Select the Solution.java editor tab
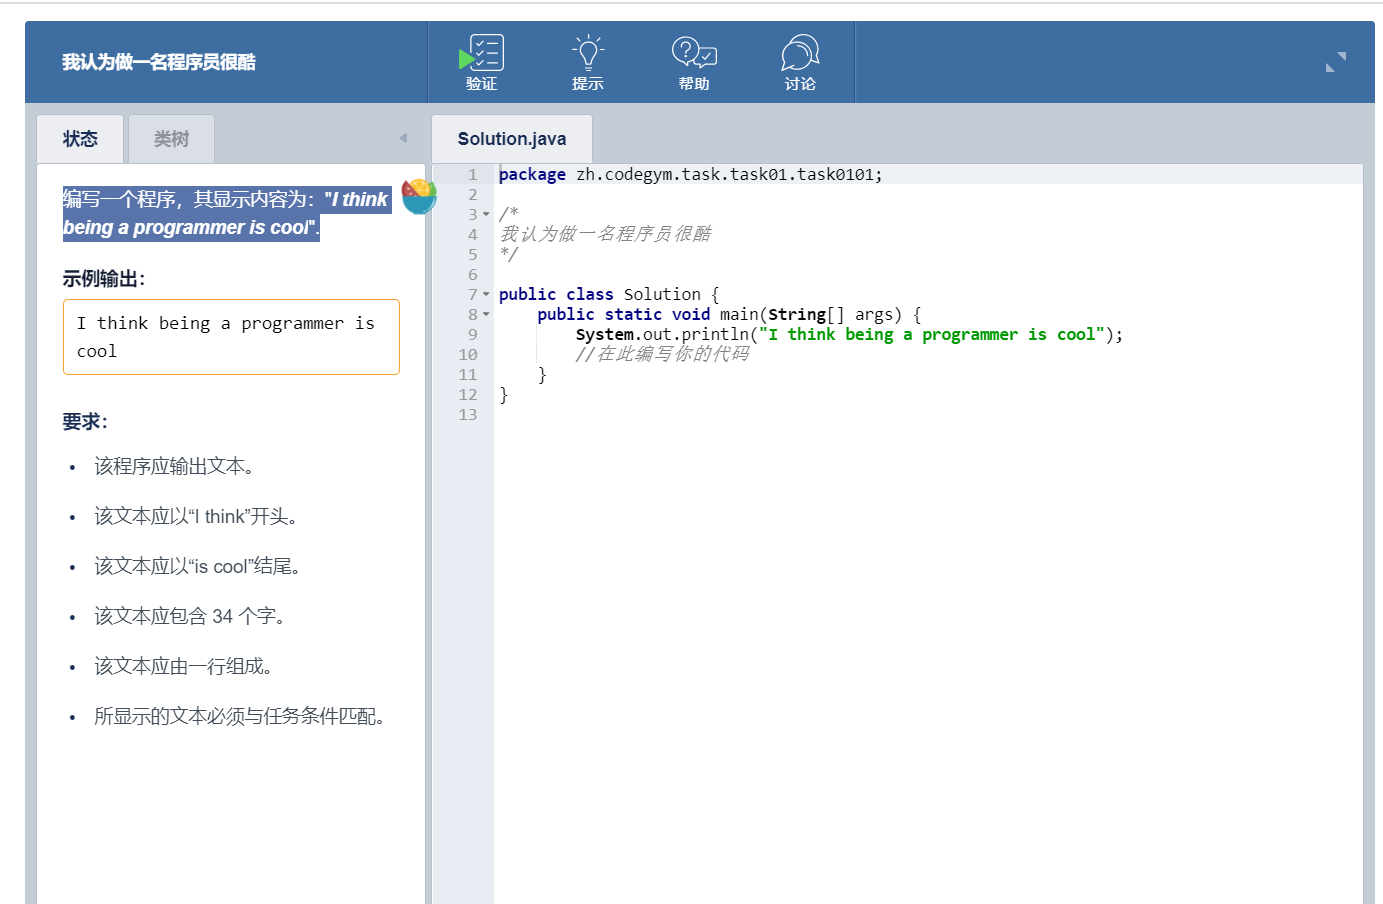 (x=512, y=139)
